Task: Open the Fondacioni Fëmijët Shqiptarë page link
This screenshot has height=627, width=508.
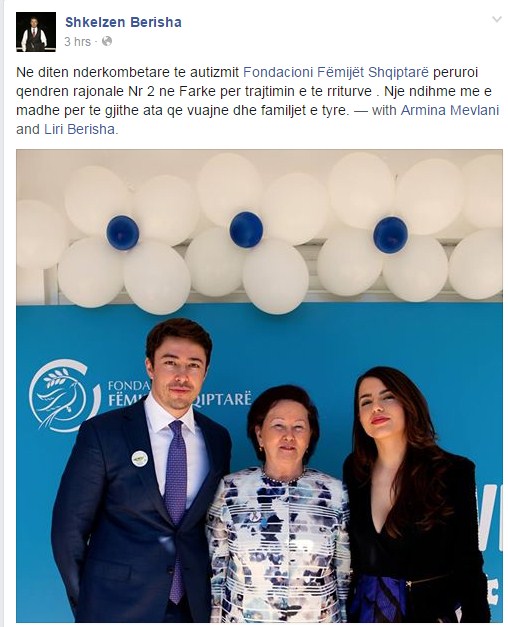Action: pyautogui.click(x=336, y=73)
